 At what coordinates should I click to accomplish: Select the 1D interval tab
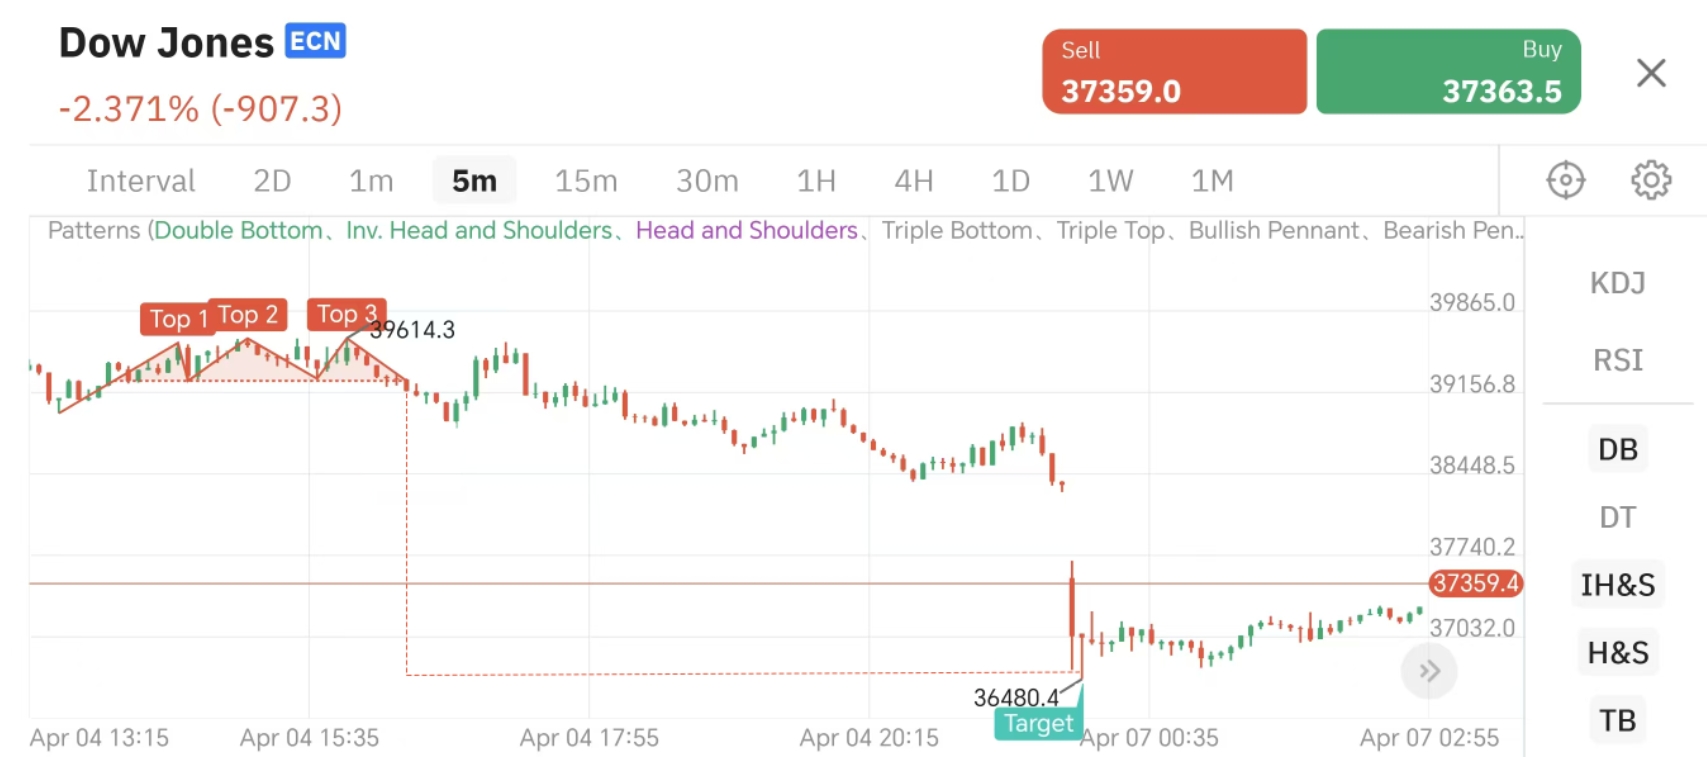coord(1010,181)
